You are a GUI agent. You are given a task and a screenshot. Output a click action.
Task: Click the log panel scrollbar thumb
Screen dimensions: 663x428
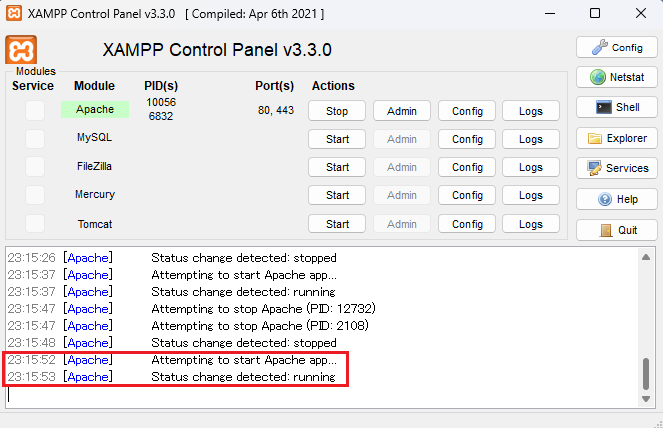647,374
